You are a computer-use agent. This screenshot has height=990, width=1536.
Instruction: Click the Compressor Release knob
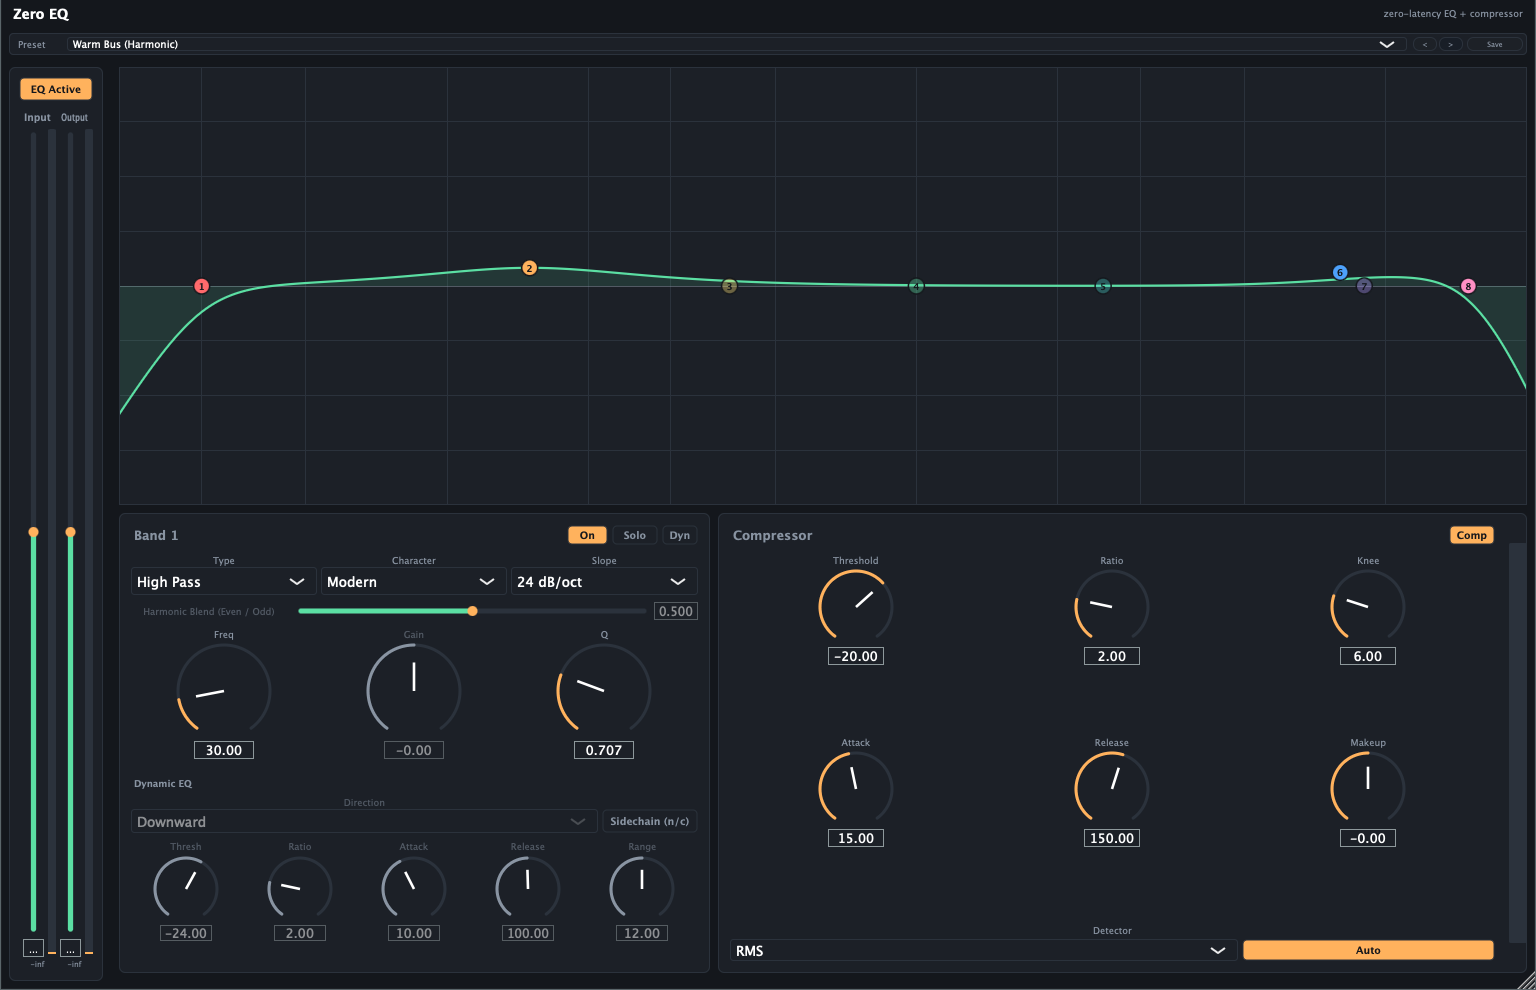point(1112,788)
